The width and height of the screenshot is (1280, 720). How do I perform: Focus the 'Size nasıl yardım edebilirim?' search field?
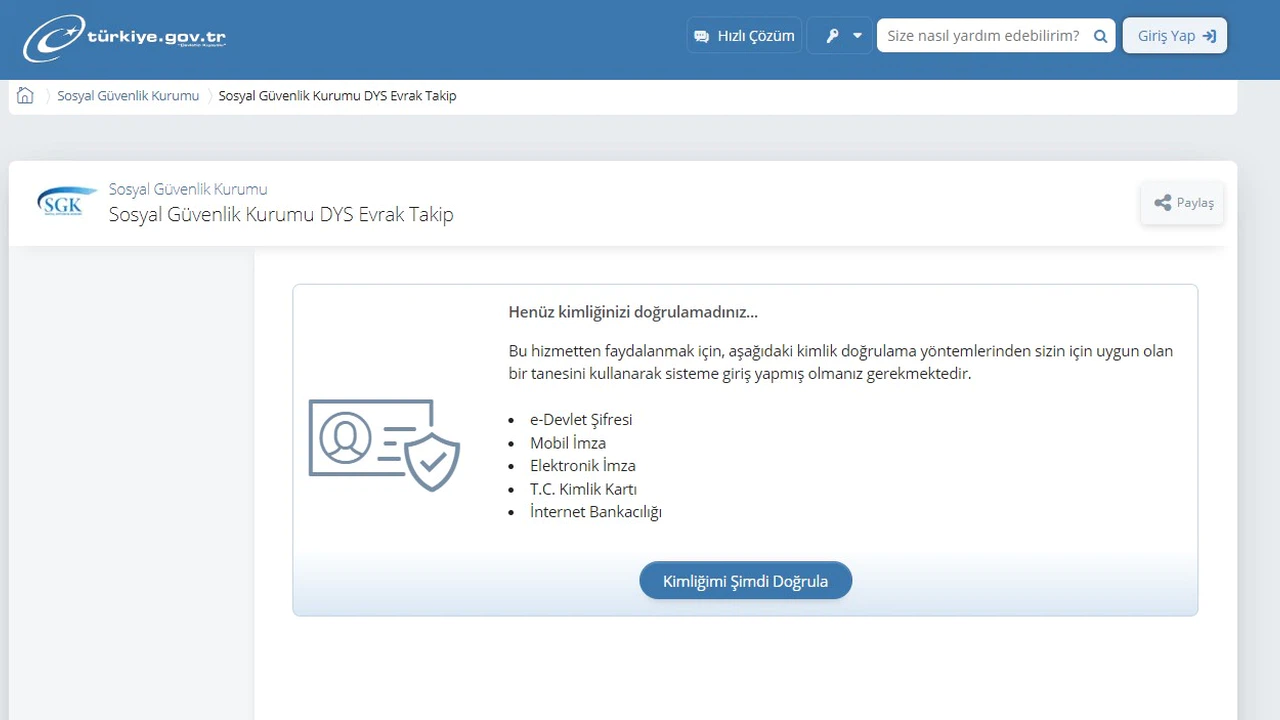click(x=985, y=36)
